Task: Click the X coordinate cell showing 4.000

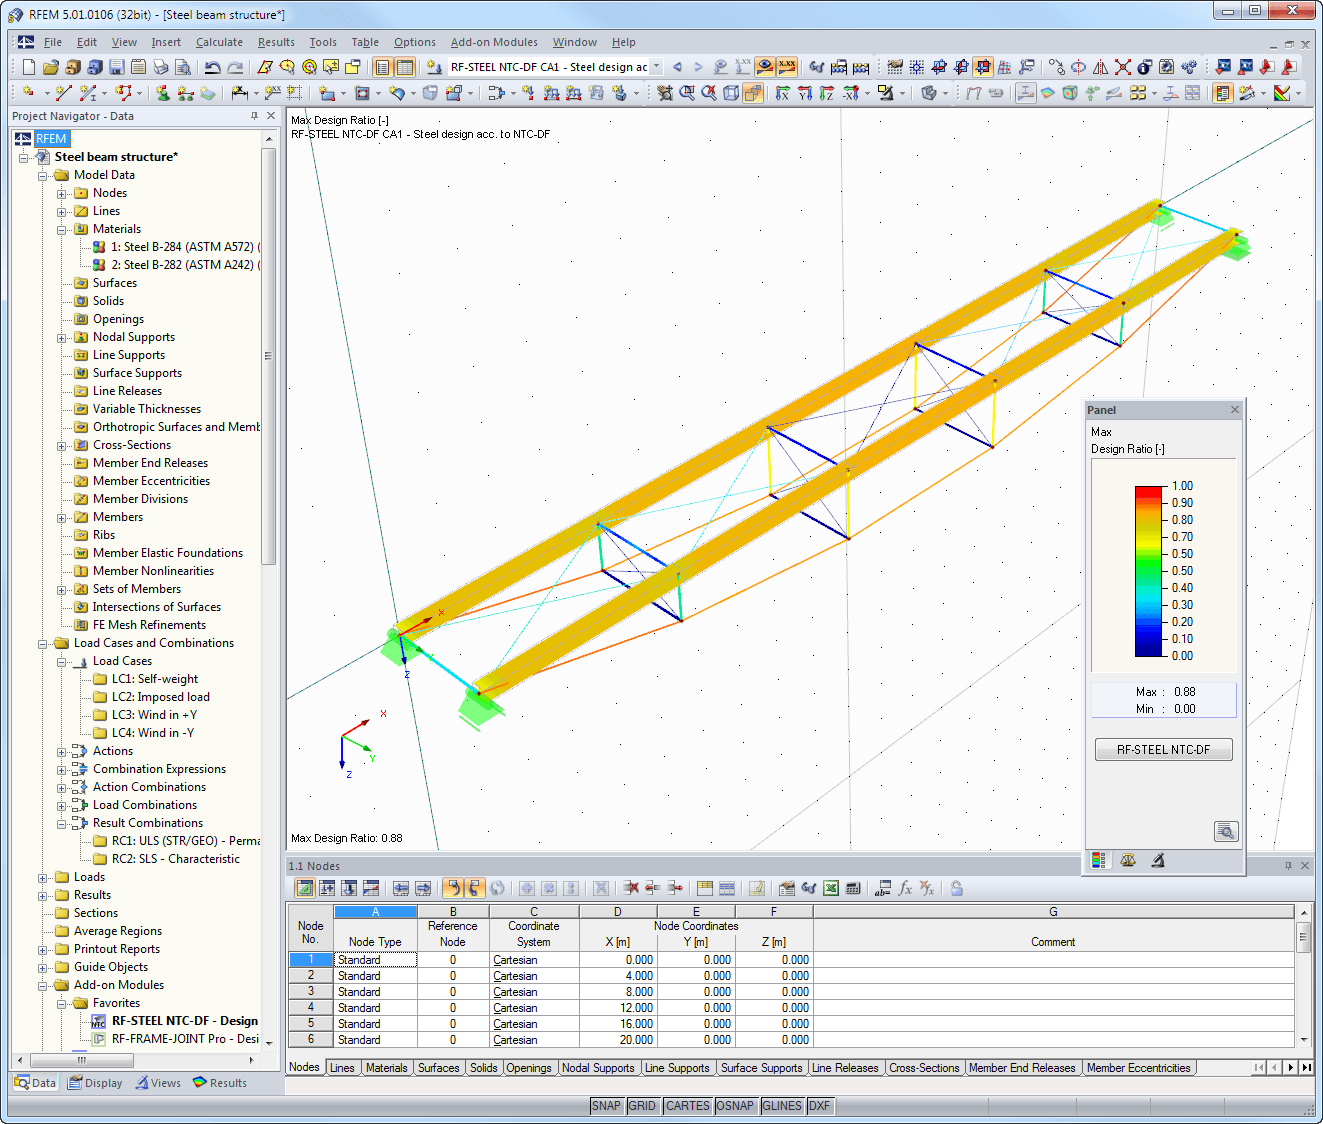Action: point(618,976)
